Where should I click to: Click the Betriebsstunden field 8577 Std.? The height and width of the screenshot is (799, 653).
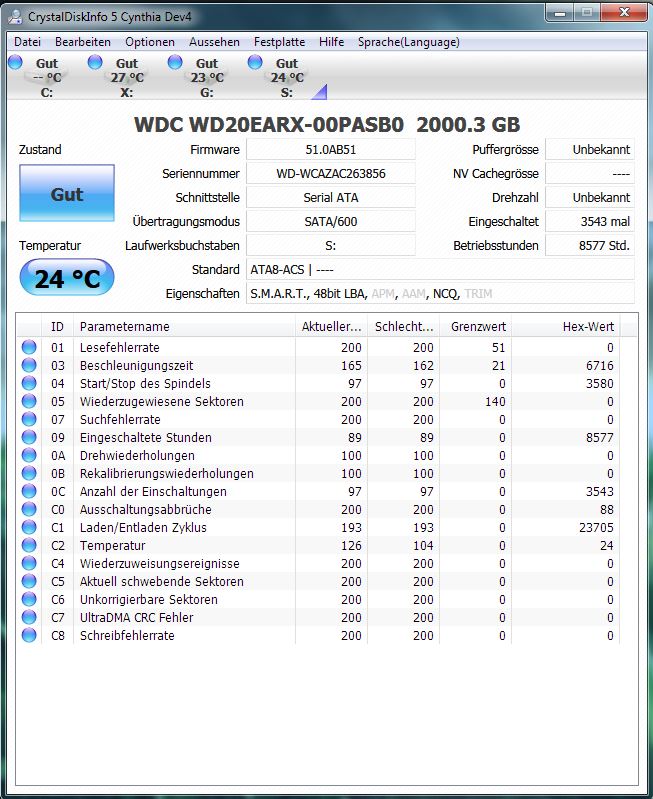pos(590,246)
